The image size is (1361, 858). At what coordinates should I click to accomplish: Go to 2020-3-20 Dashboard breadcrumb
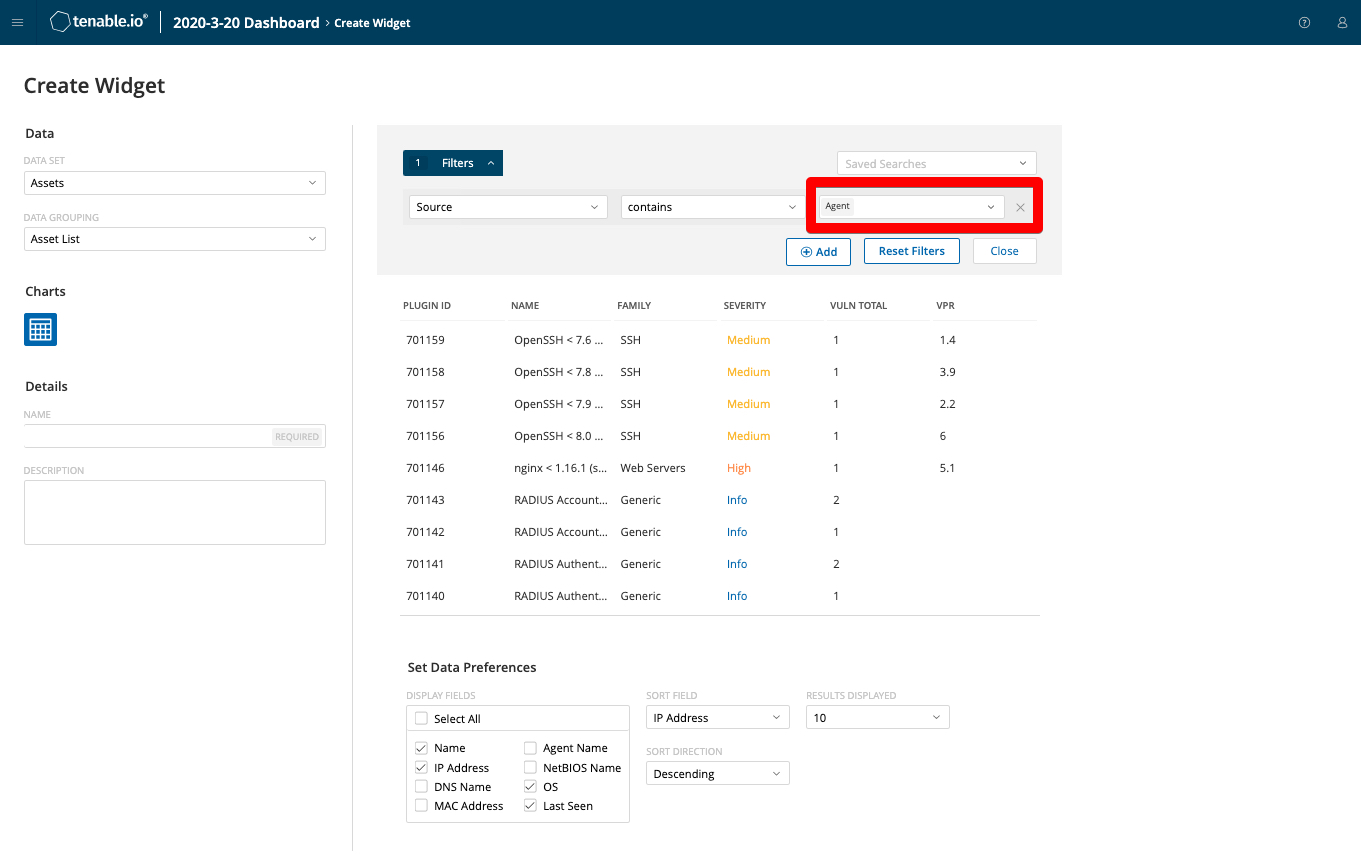click(x=246, y=23)
